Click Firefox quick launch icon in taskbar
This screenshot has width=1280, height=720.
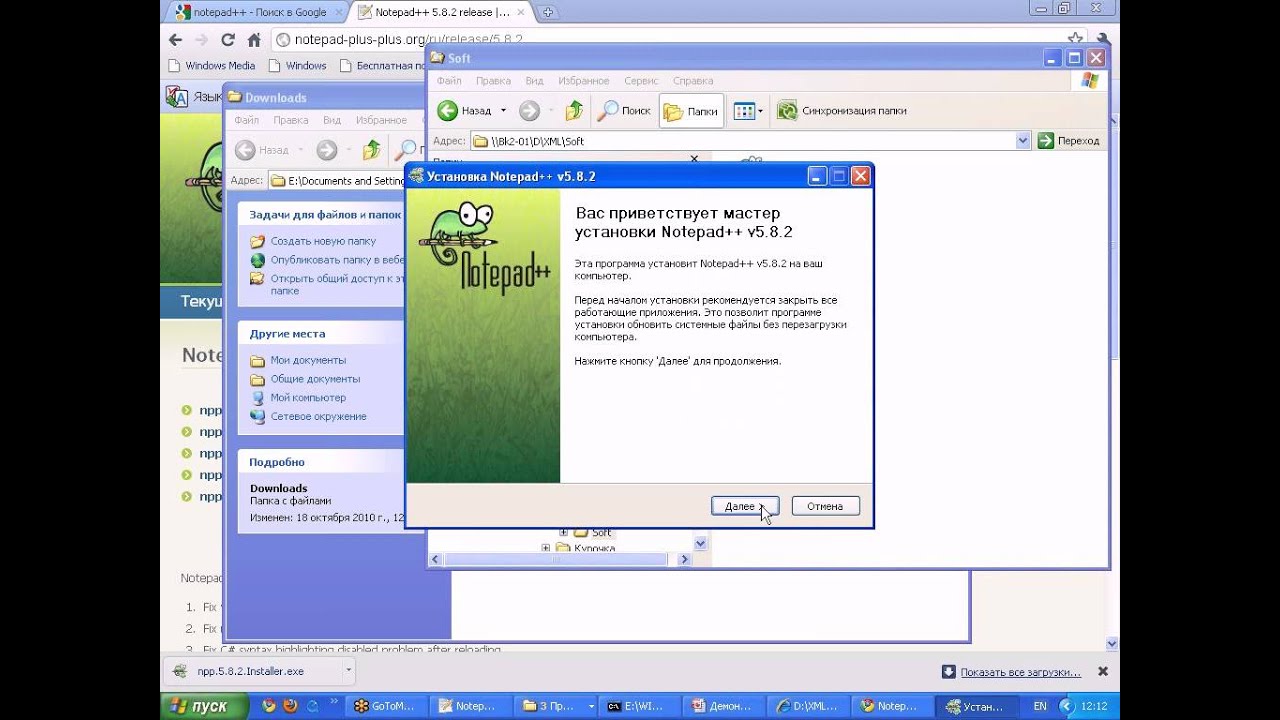290,706
